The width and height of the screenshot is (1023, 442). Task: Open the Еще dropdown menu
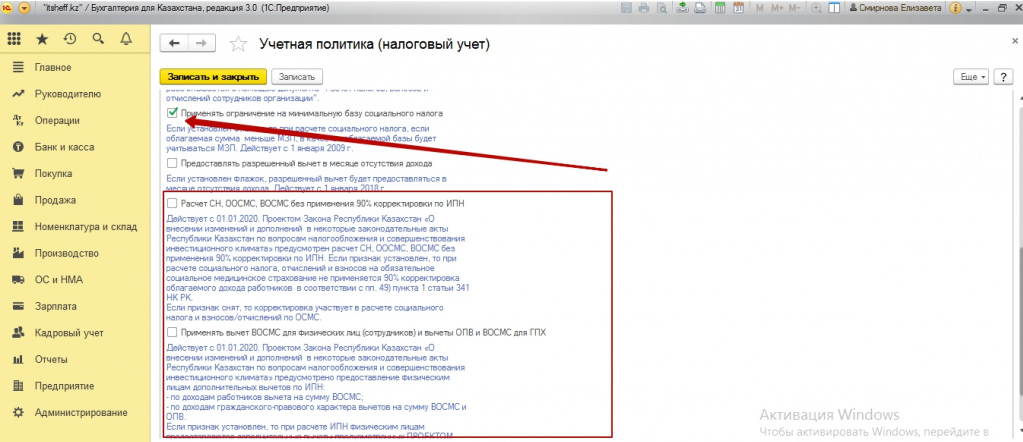click(x=971, y=76)
